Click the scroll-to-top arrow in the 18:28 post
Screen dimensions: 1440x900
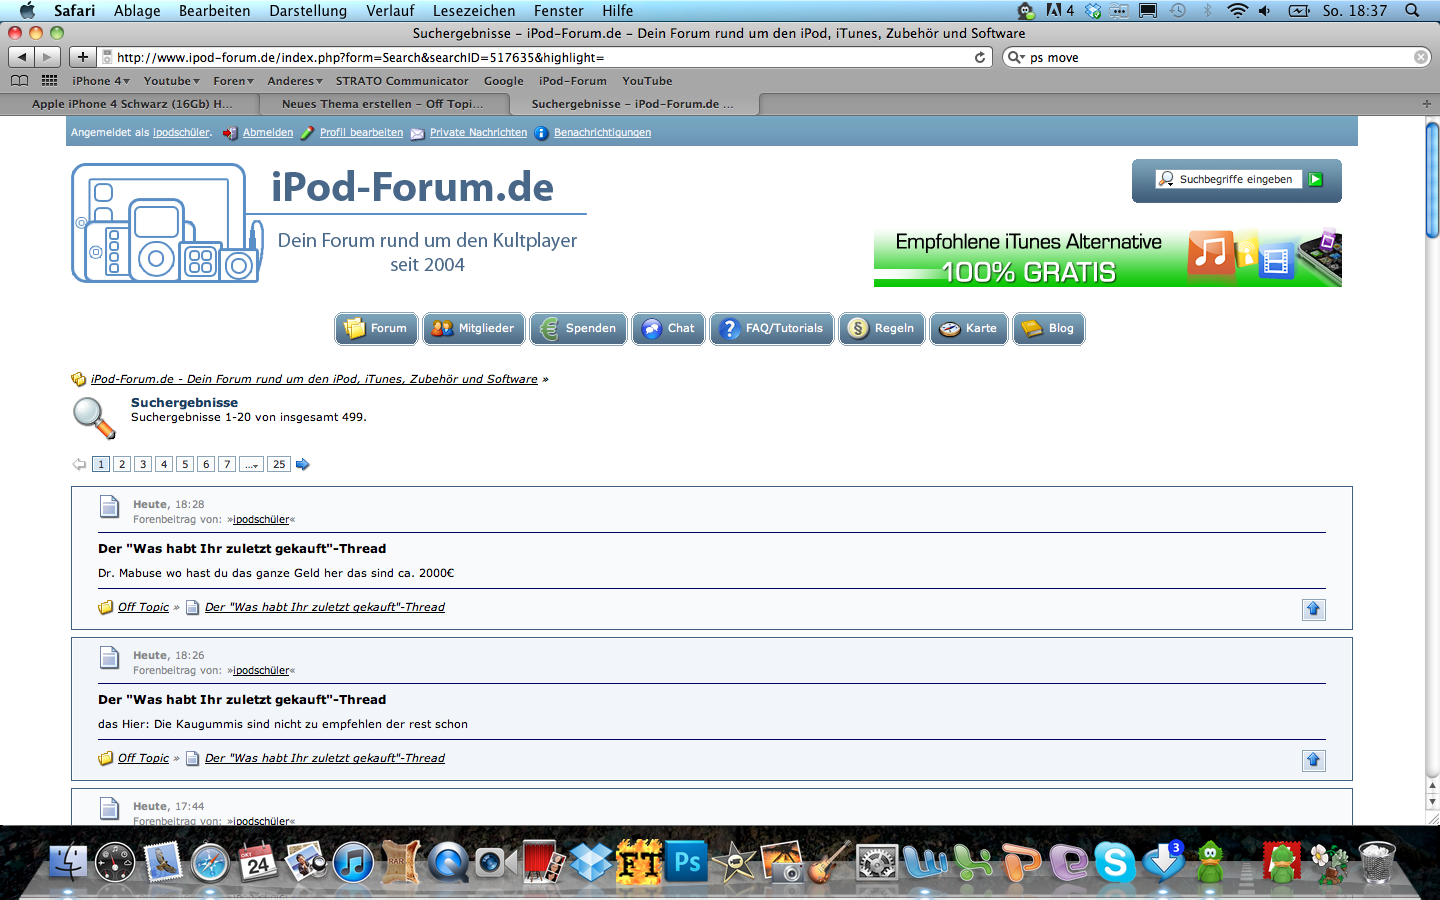click(1314, 609)
